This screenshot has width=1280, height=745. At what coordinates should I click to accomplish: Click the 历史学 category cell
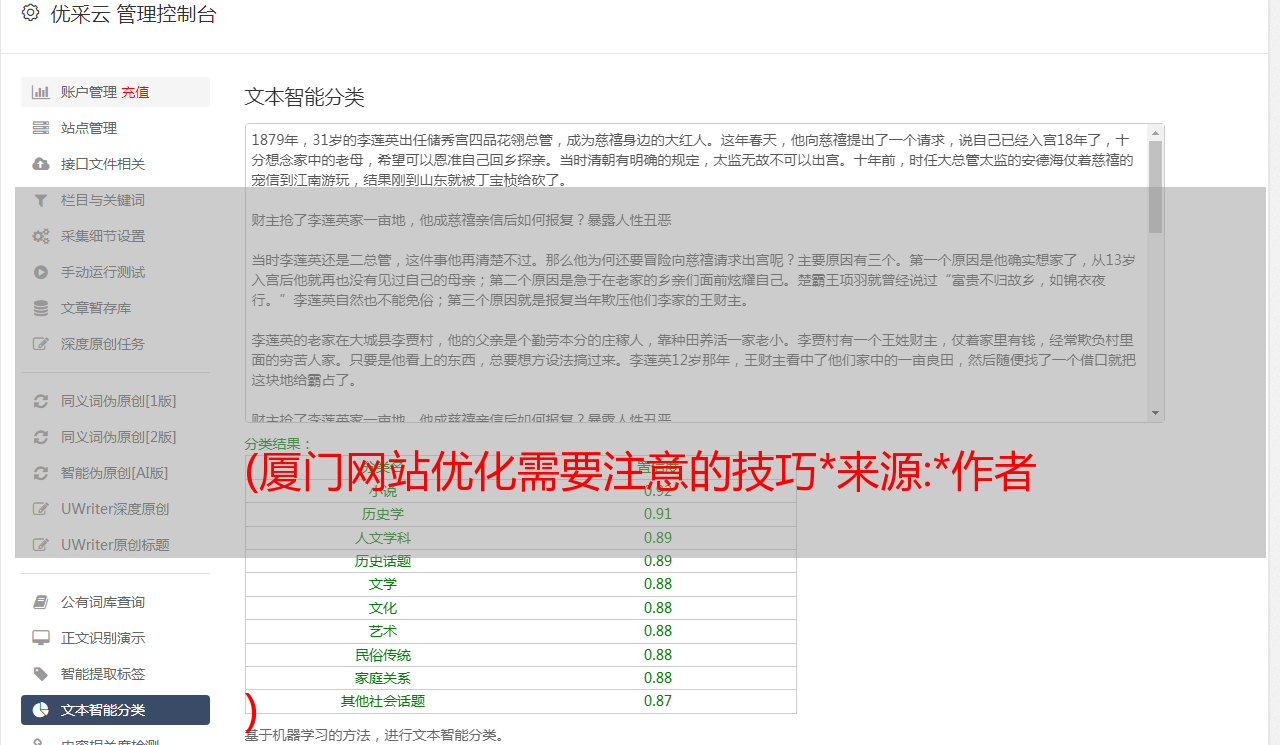pos(383,514)
